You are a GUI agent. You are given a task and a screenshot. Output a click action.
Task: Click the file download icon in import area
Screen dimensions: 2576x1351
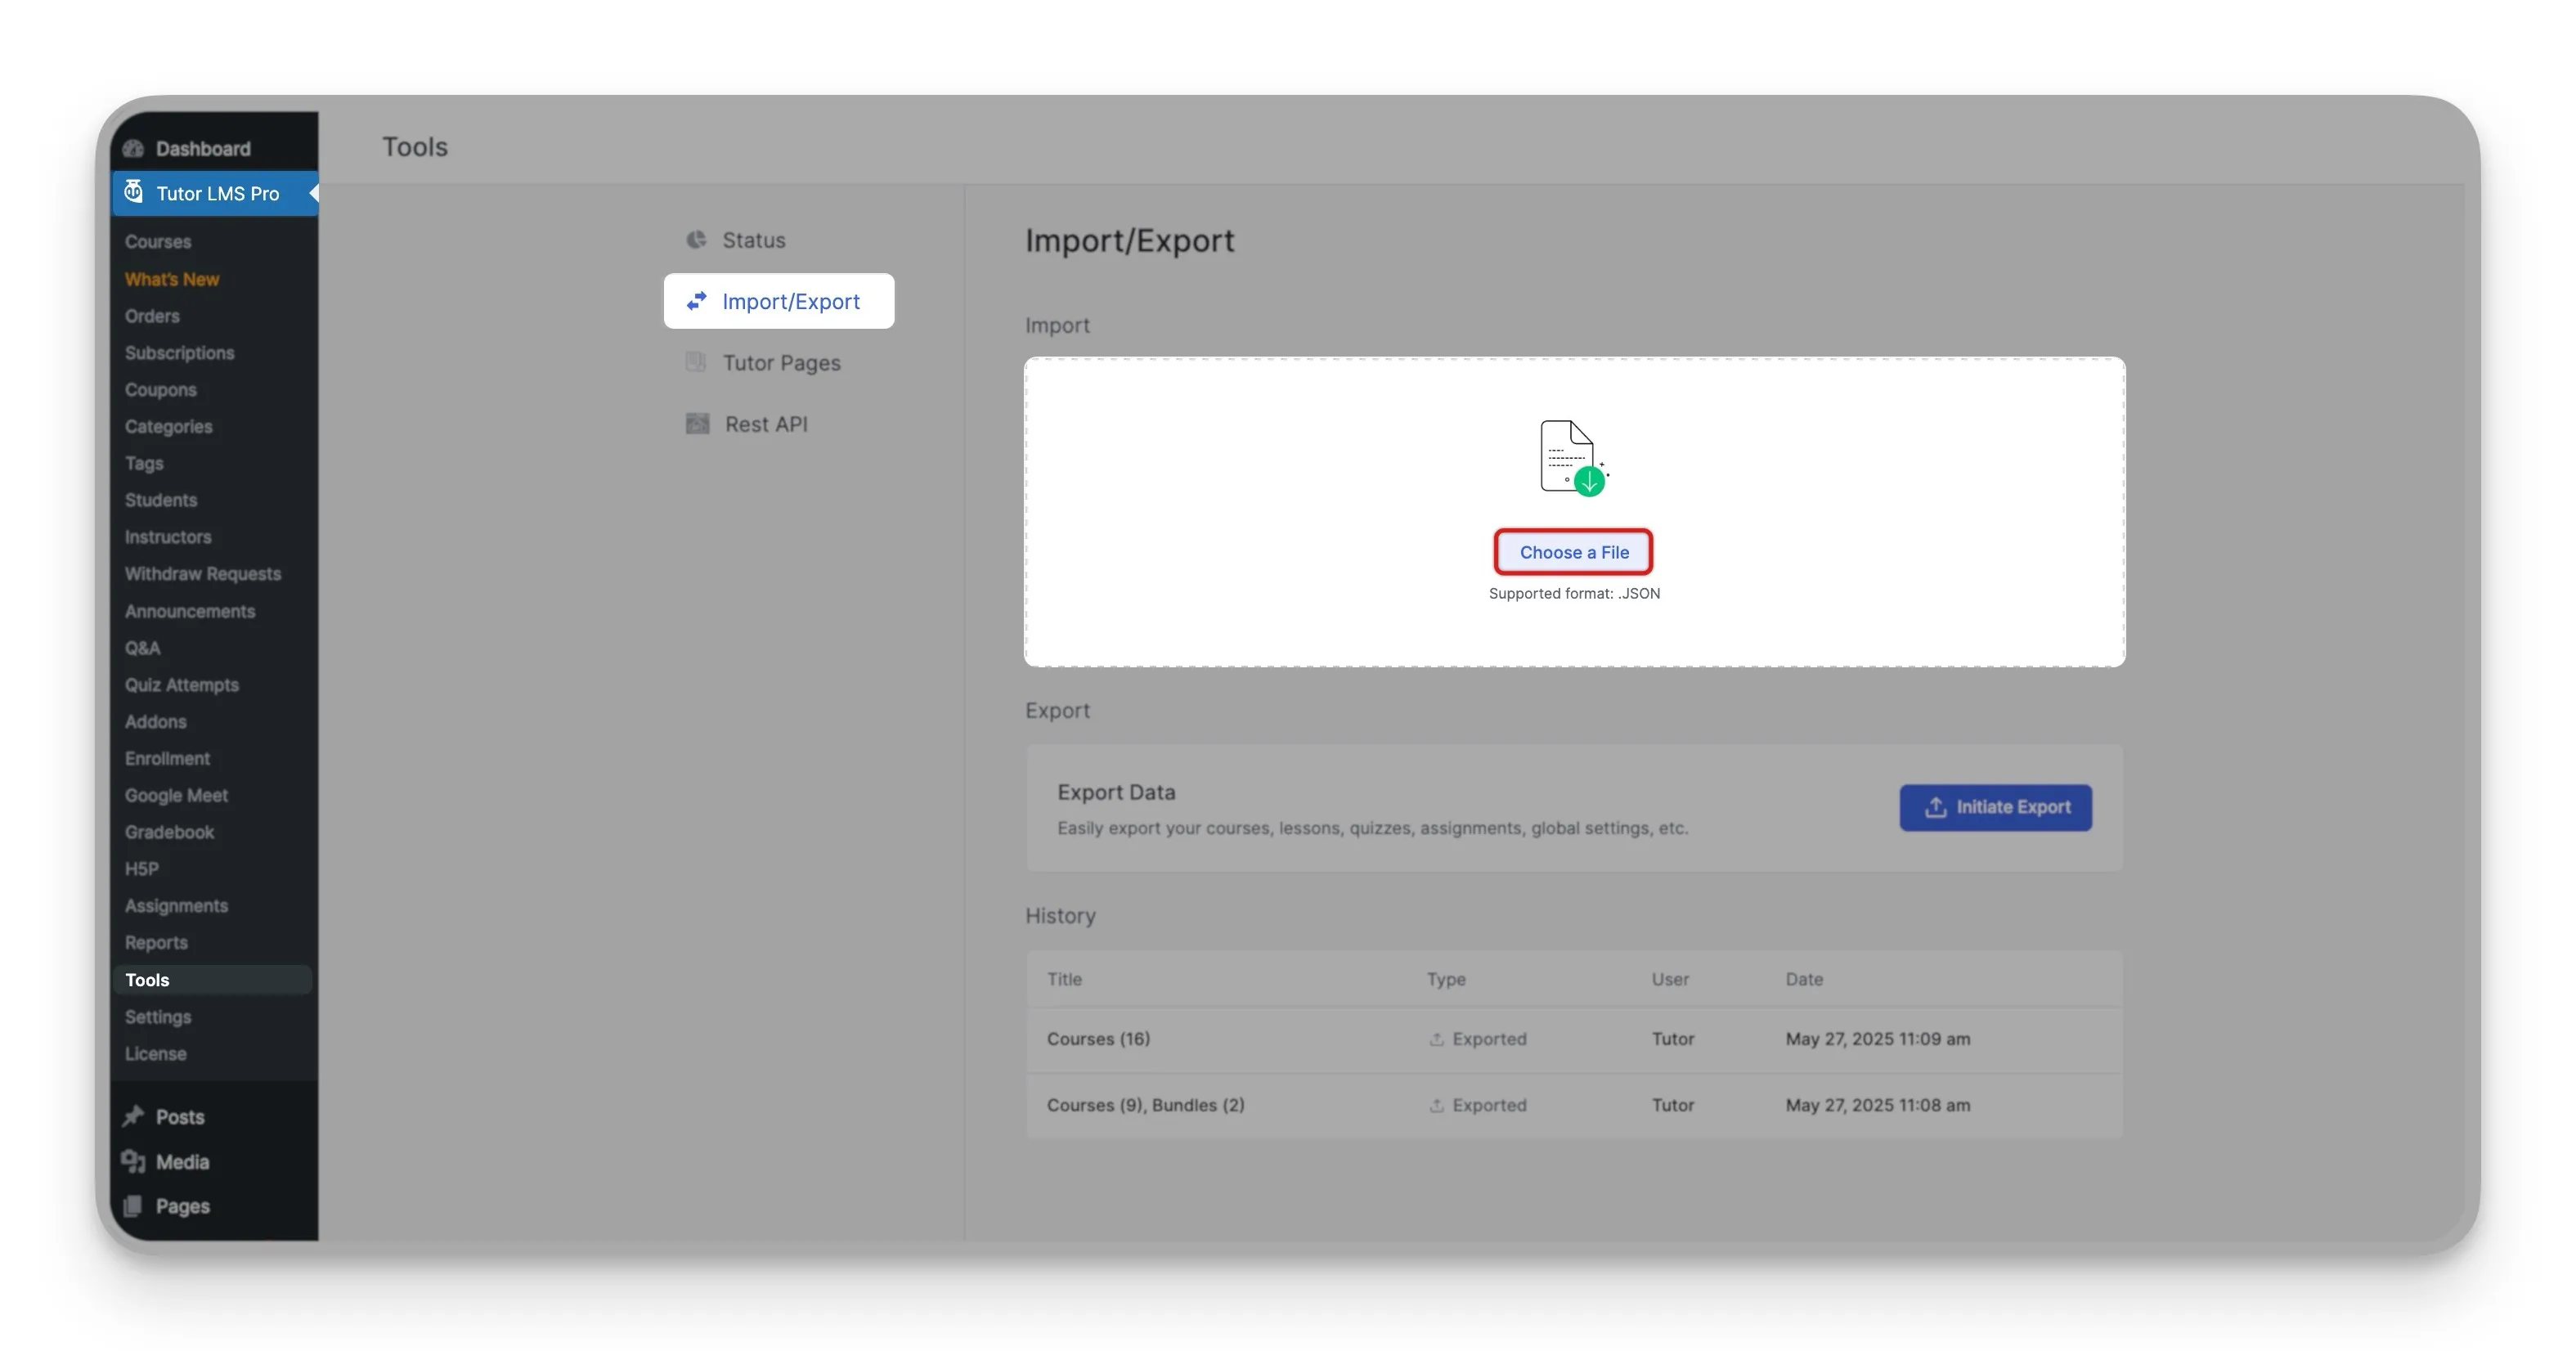click(1574, 458)
